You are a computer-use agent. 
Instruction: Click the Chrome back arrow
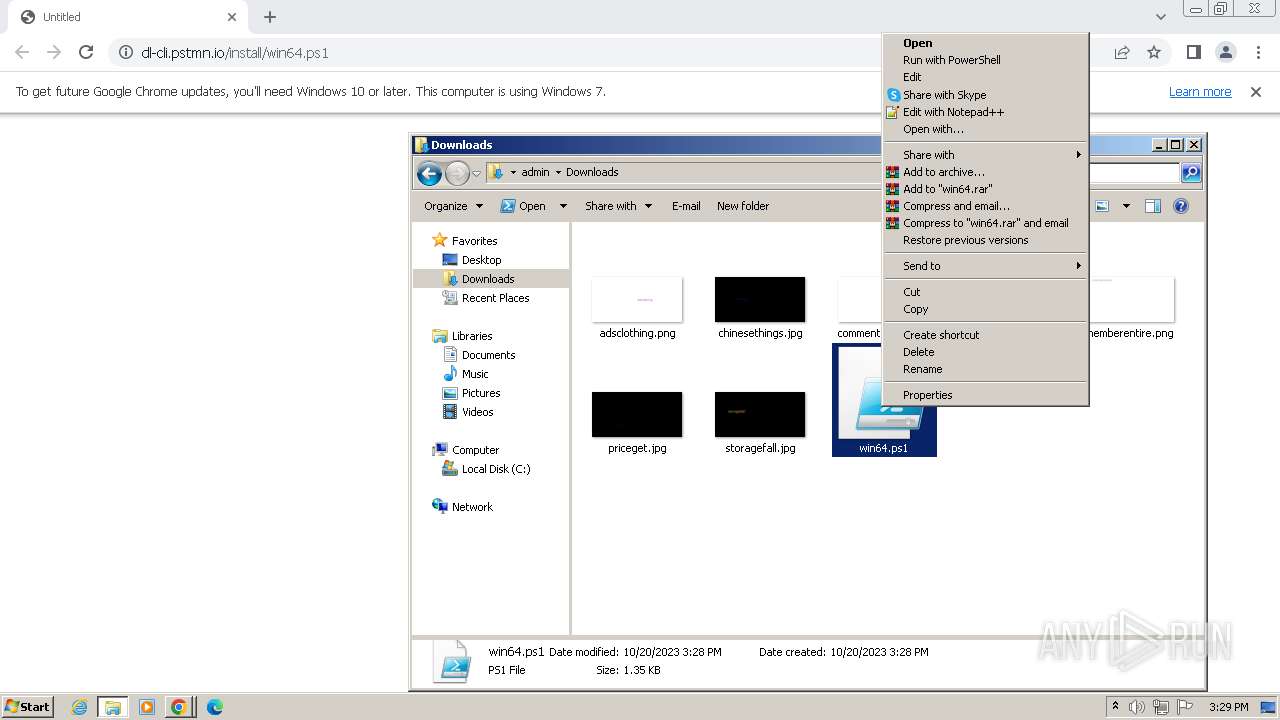[x=22, y=52]
